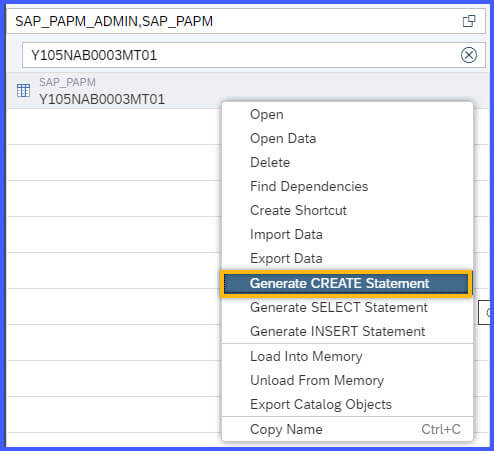Click the schema selection popup icon
This screenshot has width=494, height=451.
[469, 21]
